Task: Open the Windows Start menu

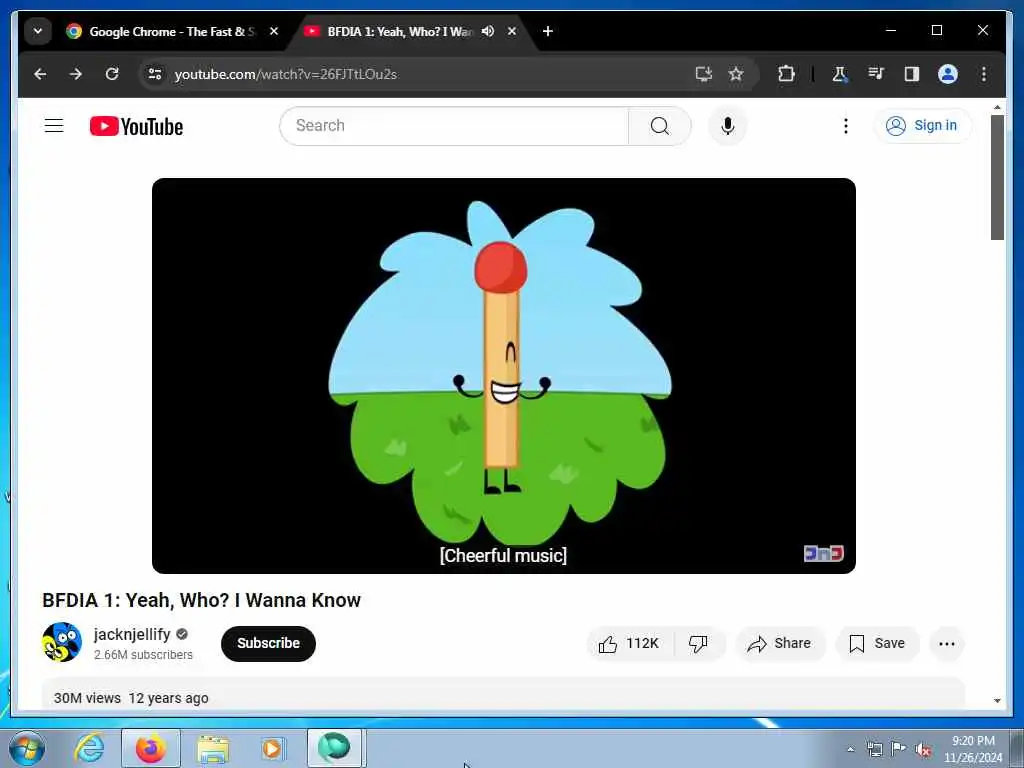Action: (x=27, y=748)
